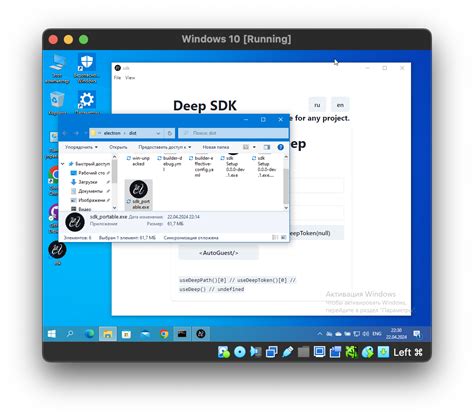Switch language with the ru toggle

tap(317, 105)
